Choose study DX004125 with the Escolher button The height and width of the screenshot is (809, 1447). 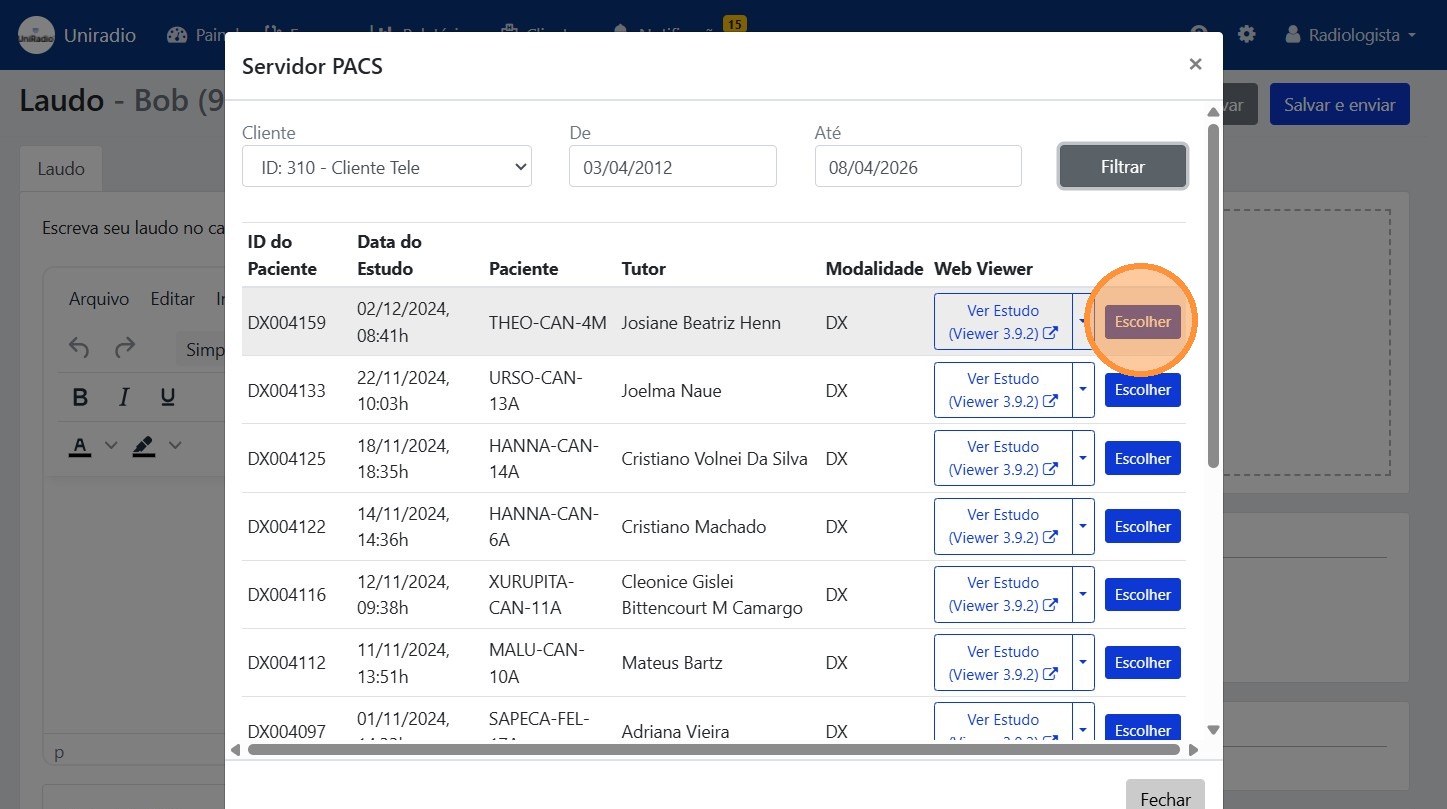pyautogui.click(x=1142, y=459)
